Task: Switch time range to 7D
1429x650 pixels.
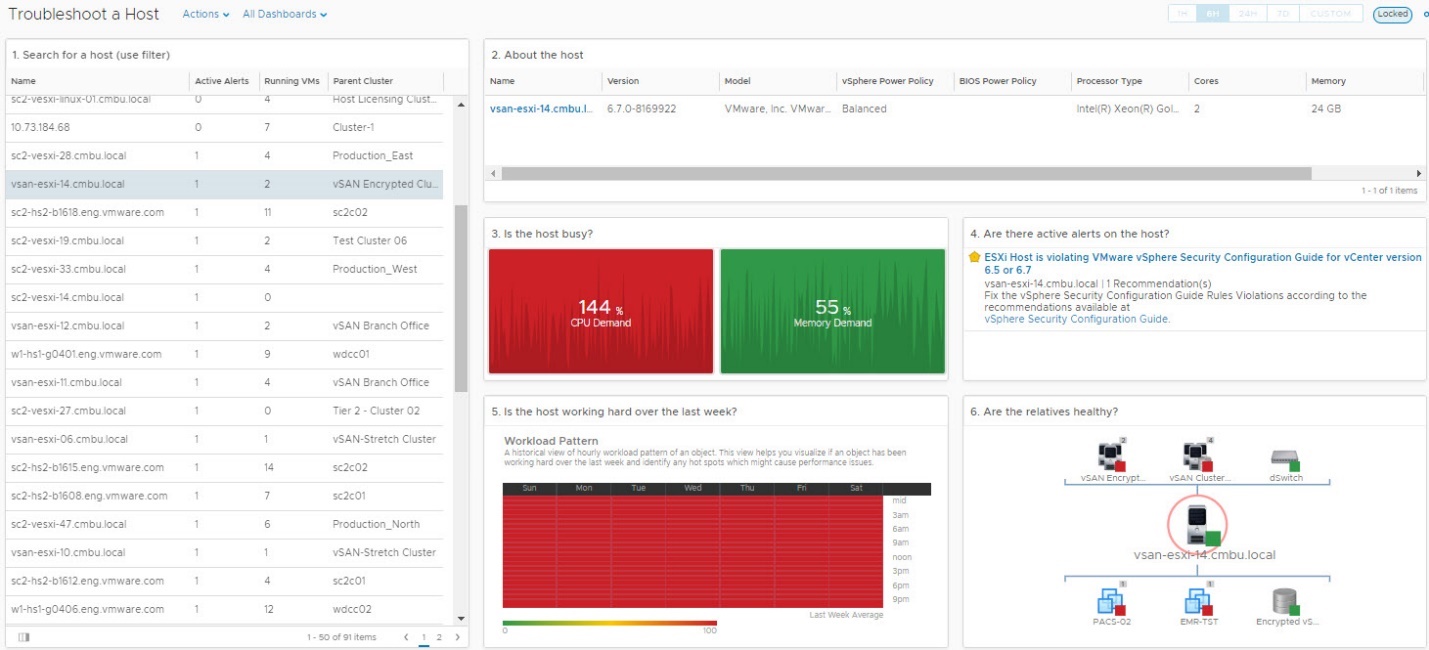Action: click(x=1284, y=14)
